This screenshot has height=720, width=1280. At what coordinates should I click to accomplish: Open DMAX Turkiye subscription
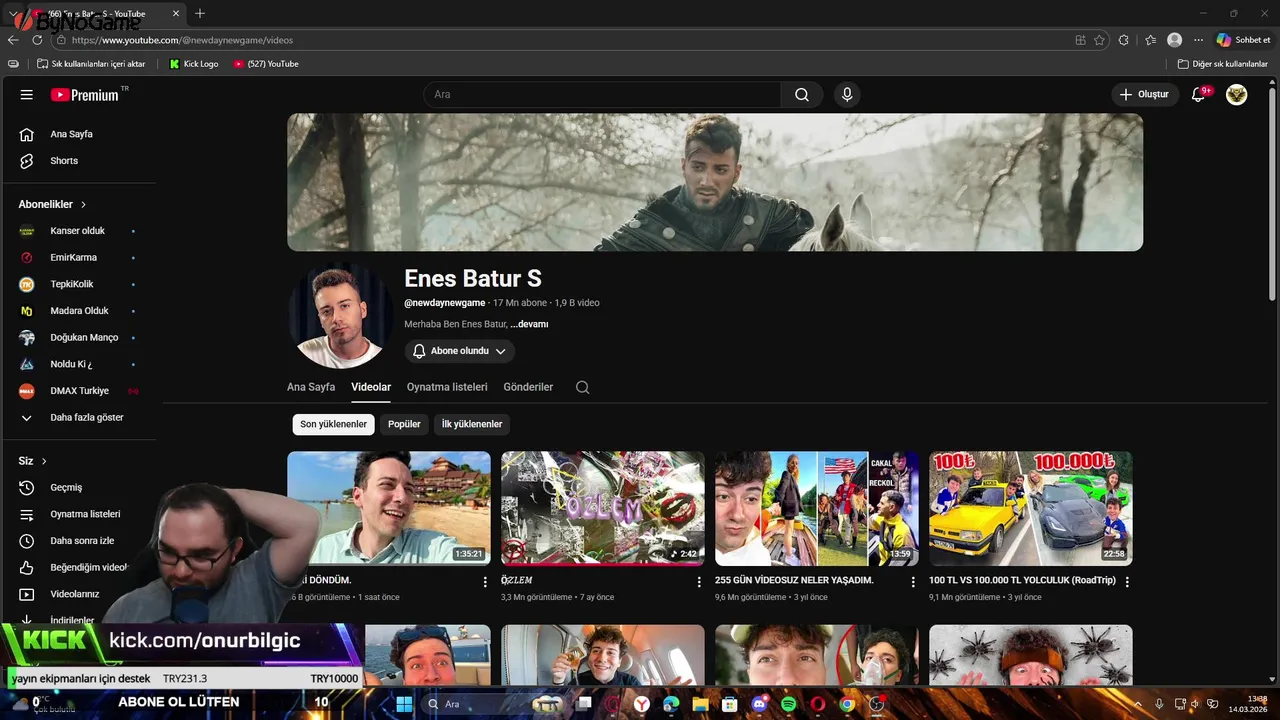point(79,391)
